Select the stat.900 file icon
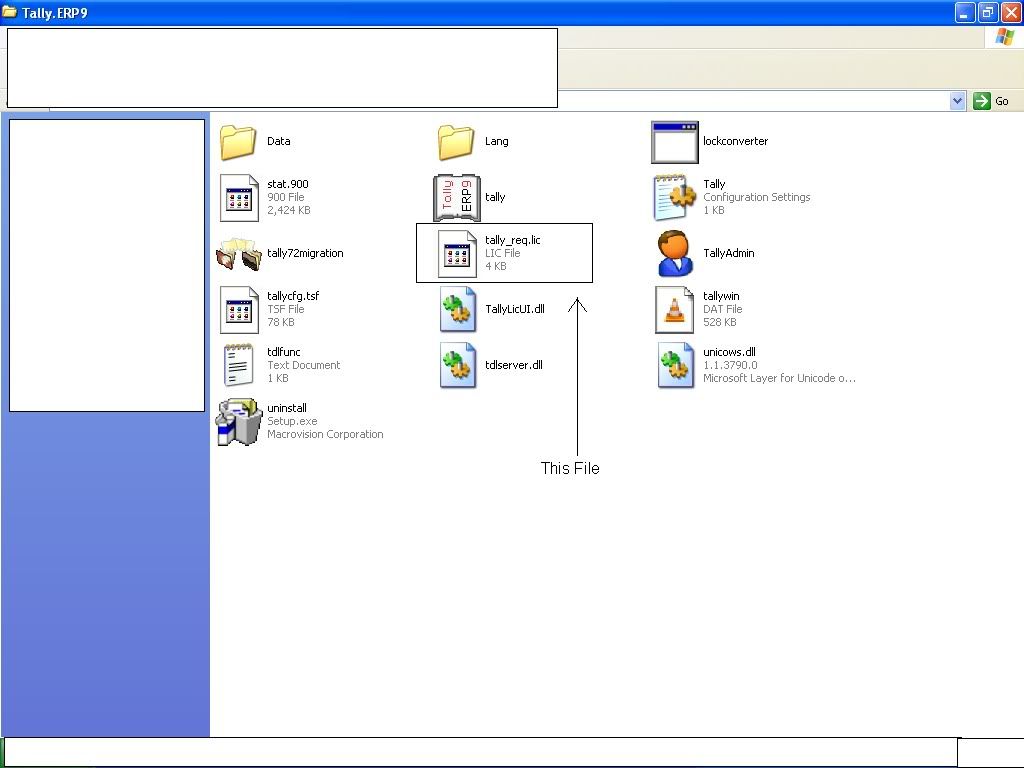Image resolution: width=1024 pixels, height=768 pixels. [238, 198]
